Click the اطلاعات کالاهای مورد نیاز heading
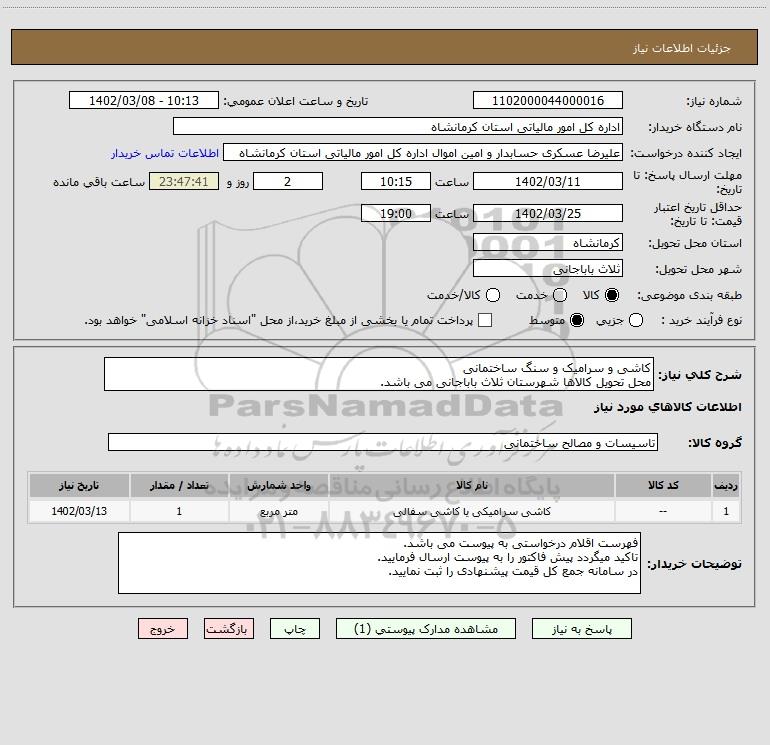The image size is (770, 745). pos(668,407)
